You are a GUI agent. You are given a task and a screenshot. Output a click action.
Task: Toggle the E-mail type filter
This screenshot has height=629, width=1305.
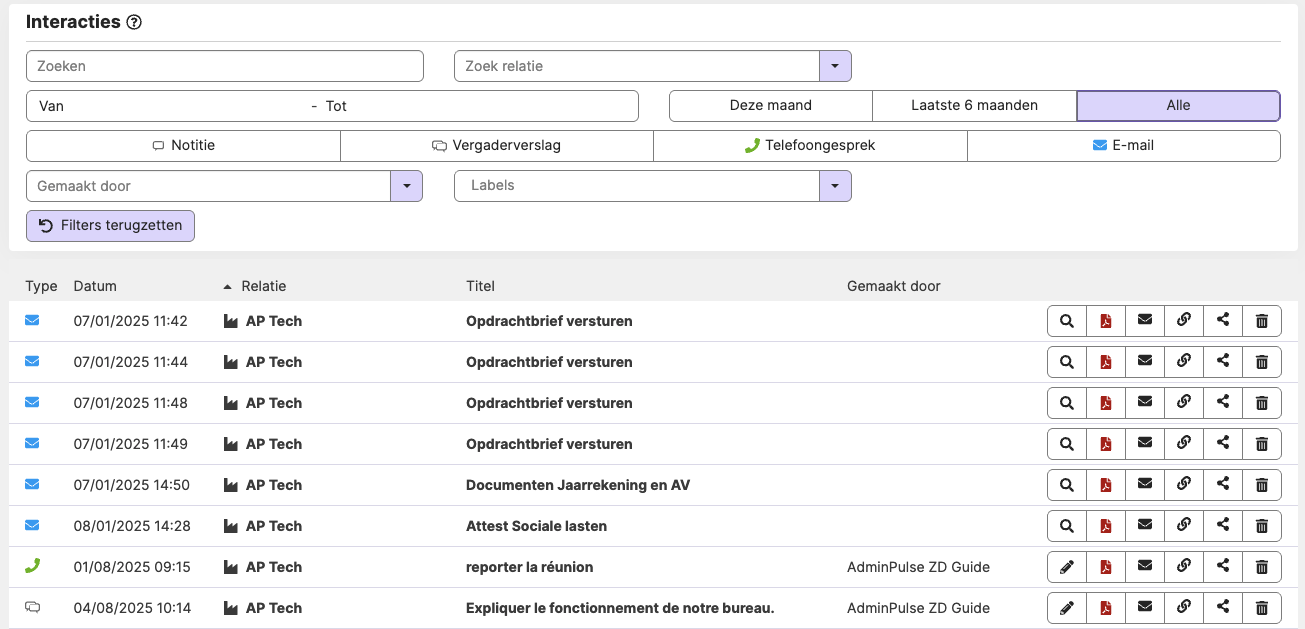1124,145
